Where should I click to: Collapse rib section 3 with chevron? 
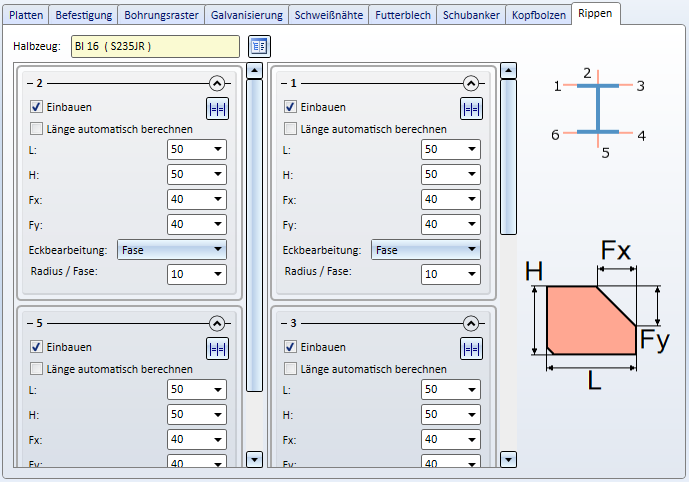coord(471,323)
